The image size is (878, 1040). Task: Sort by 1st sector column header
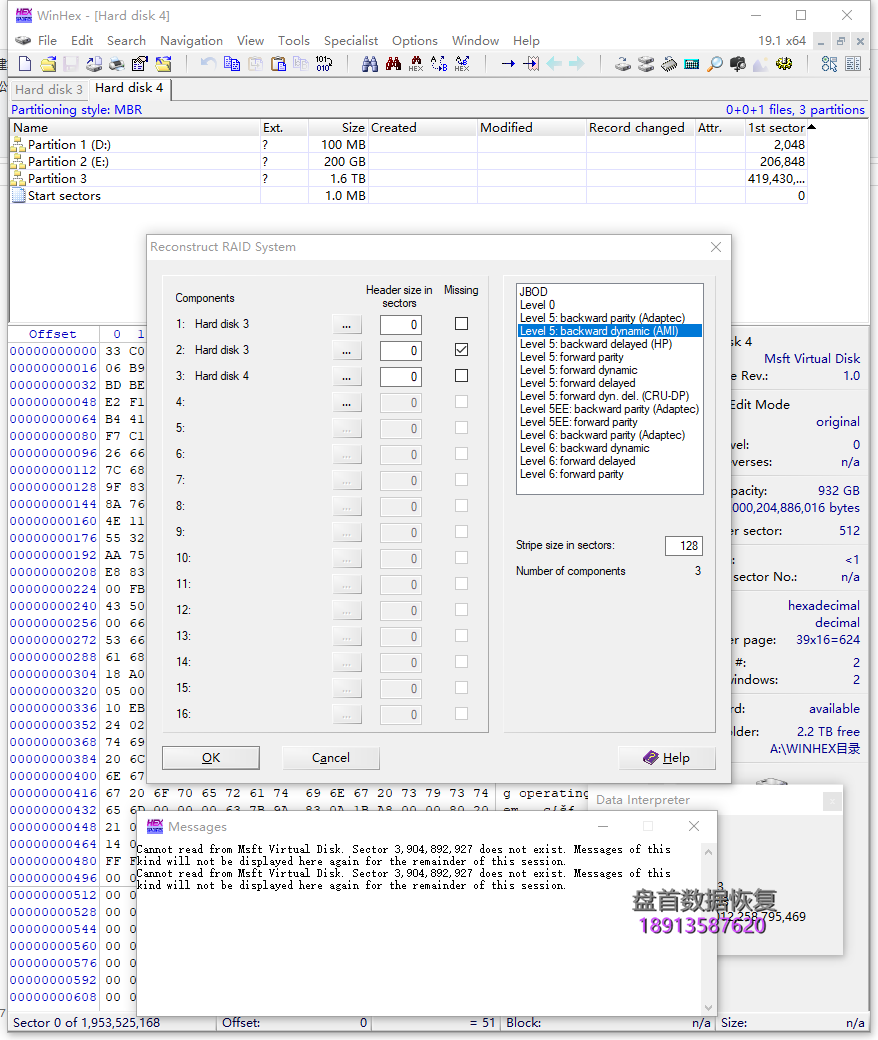(x=776, y=127)
